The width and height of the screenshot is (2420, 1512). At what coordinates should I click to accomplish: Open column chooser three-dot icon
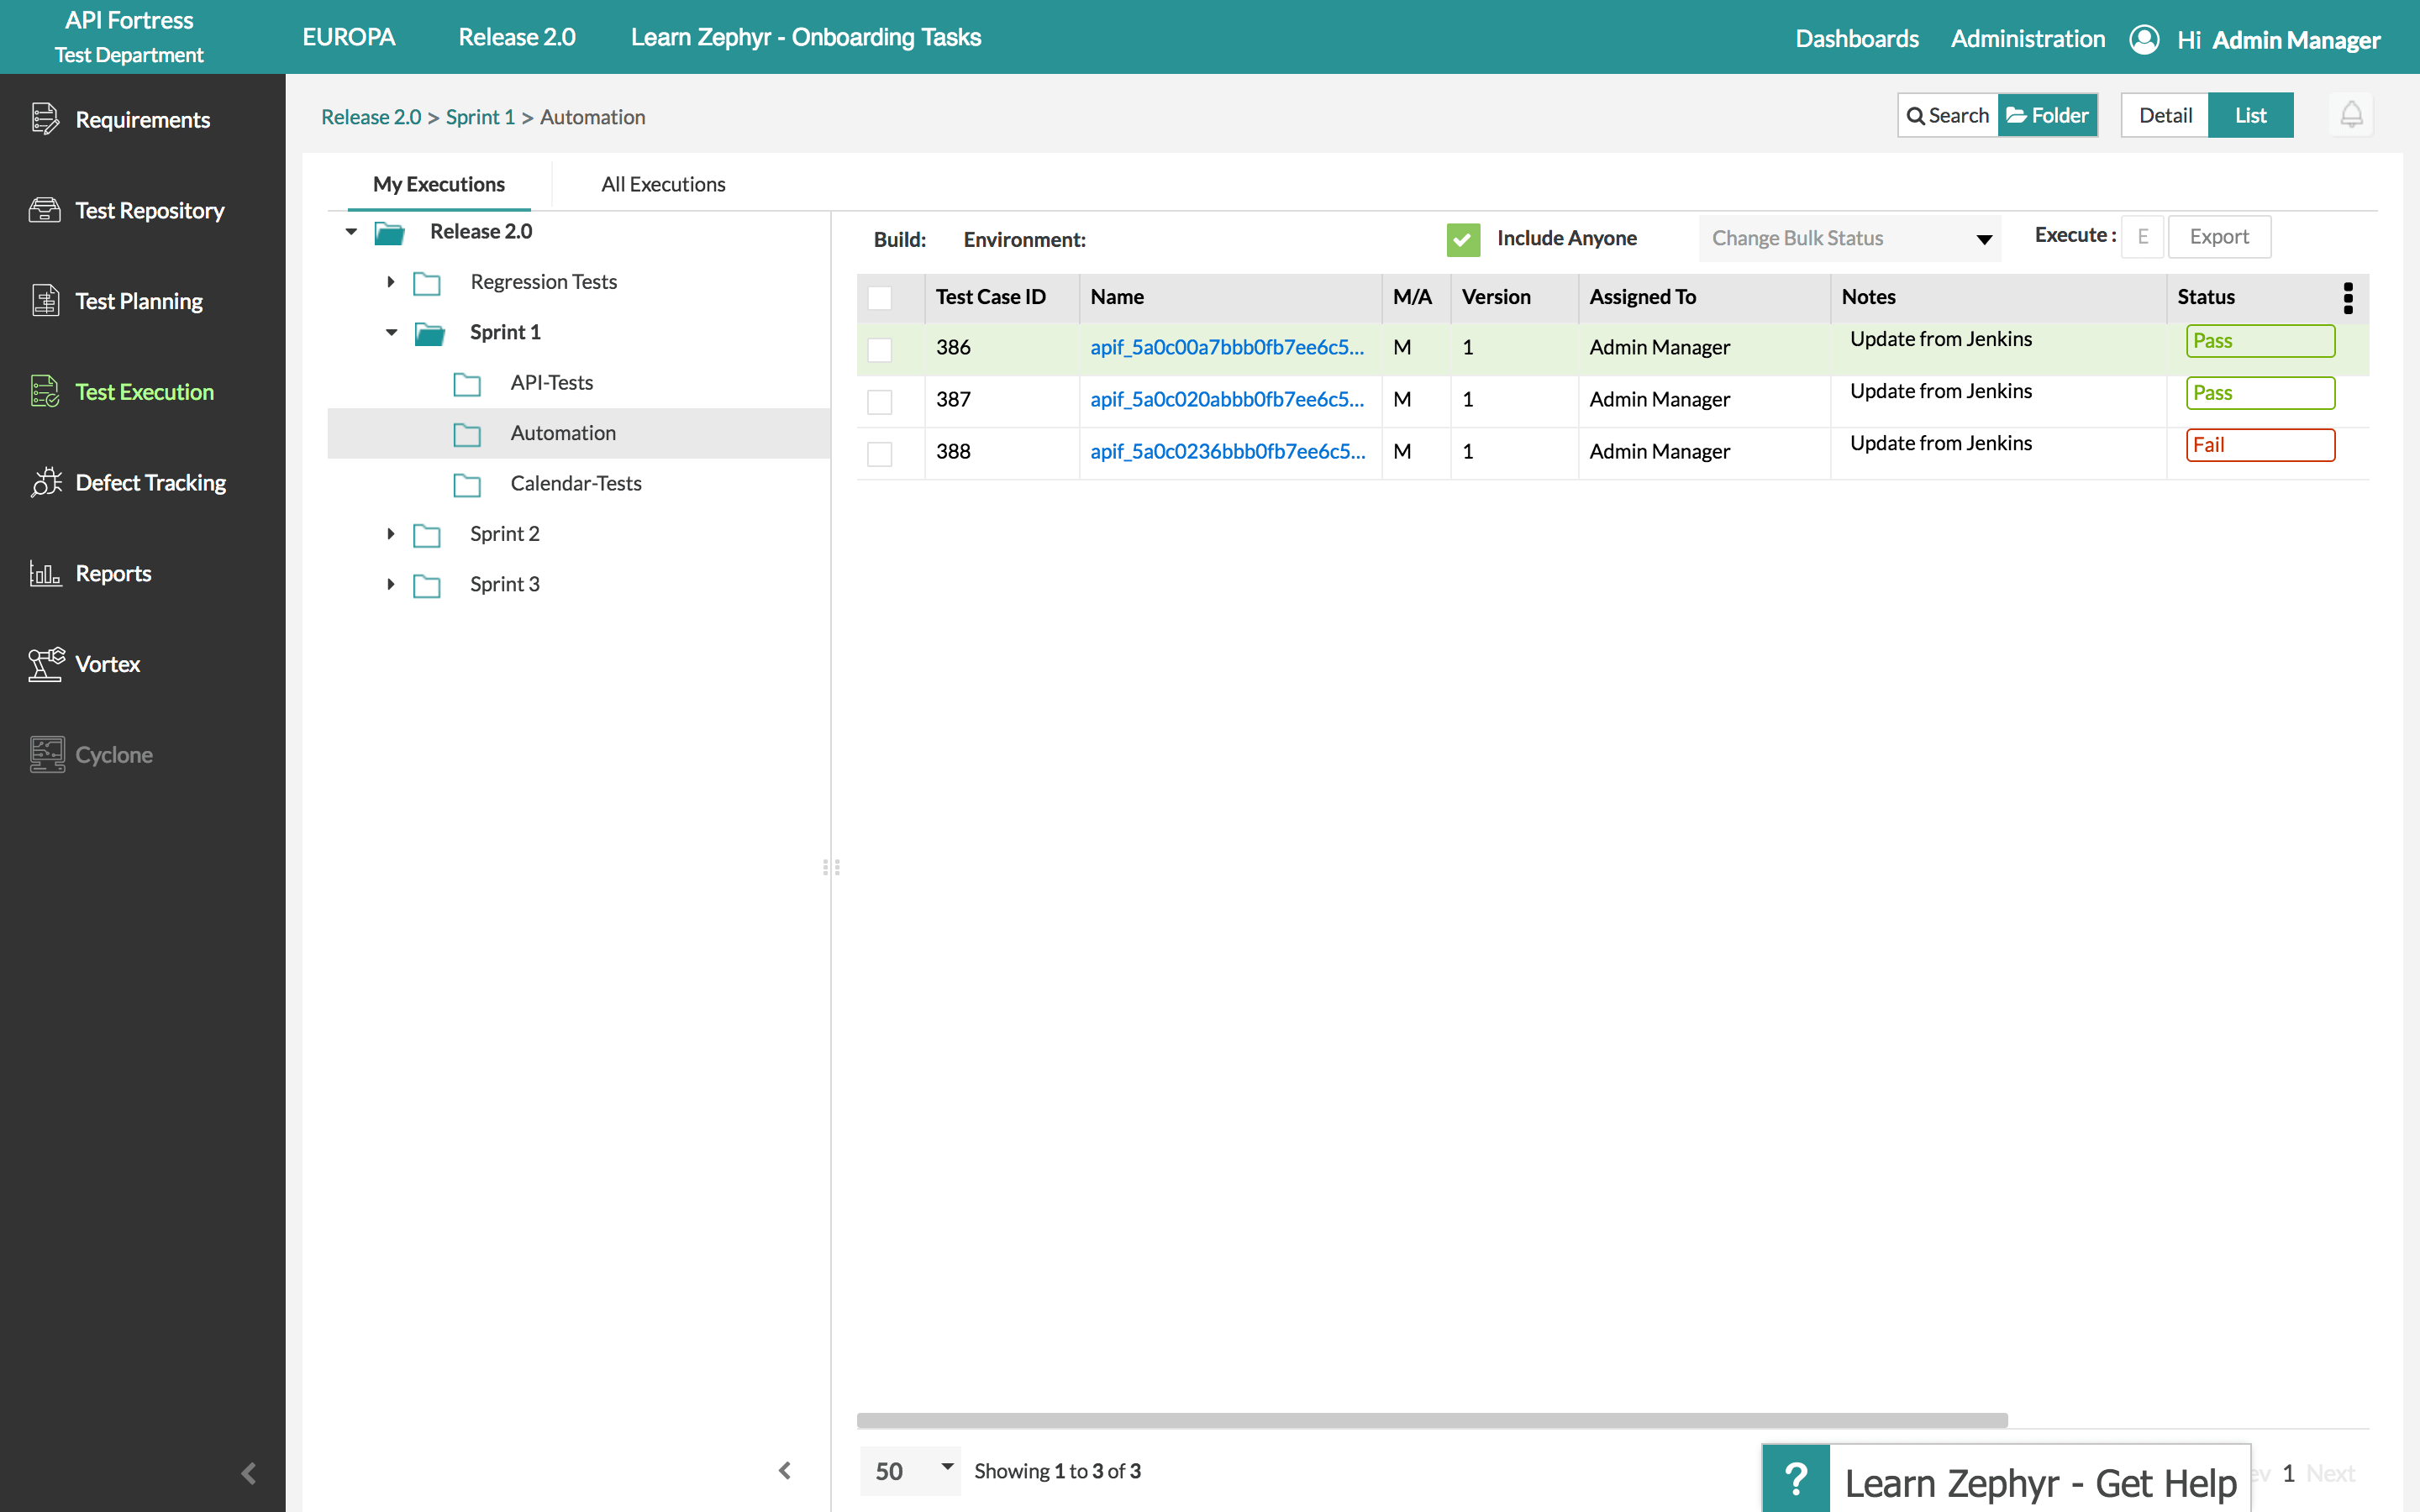click(x=2347, y=297)
